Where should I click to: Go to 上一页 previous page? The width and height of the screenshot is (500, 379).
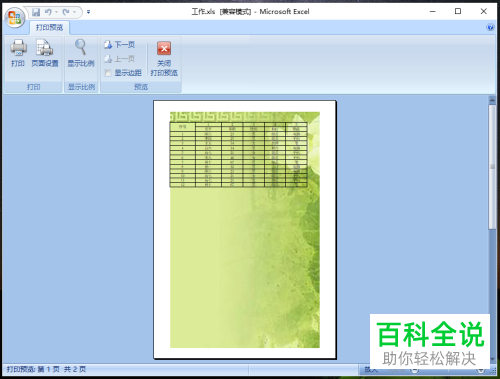(x=119, y=59)
